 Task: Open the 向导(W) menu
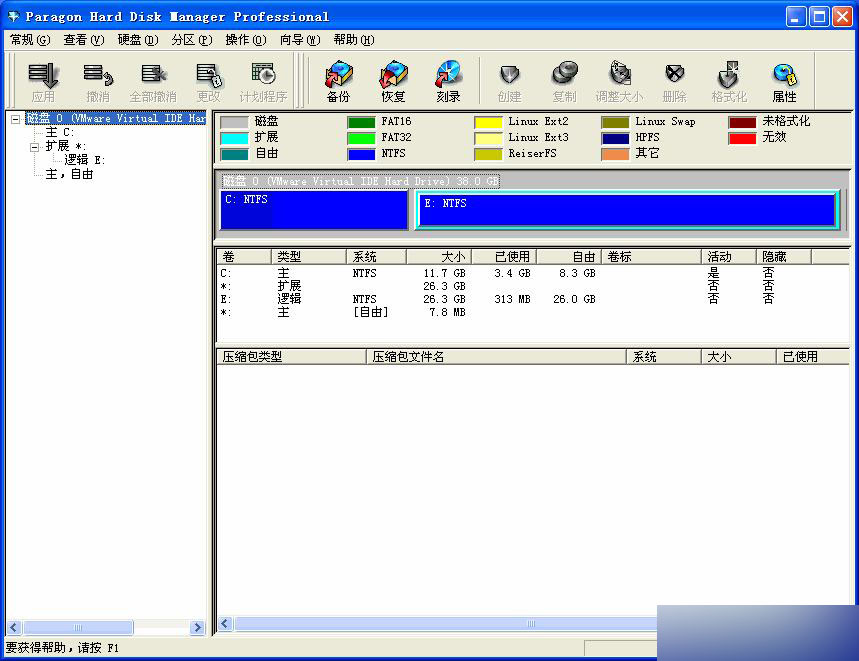tap(300, 40)
